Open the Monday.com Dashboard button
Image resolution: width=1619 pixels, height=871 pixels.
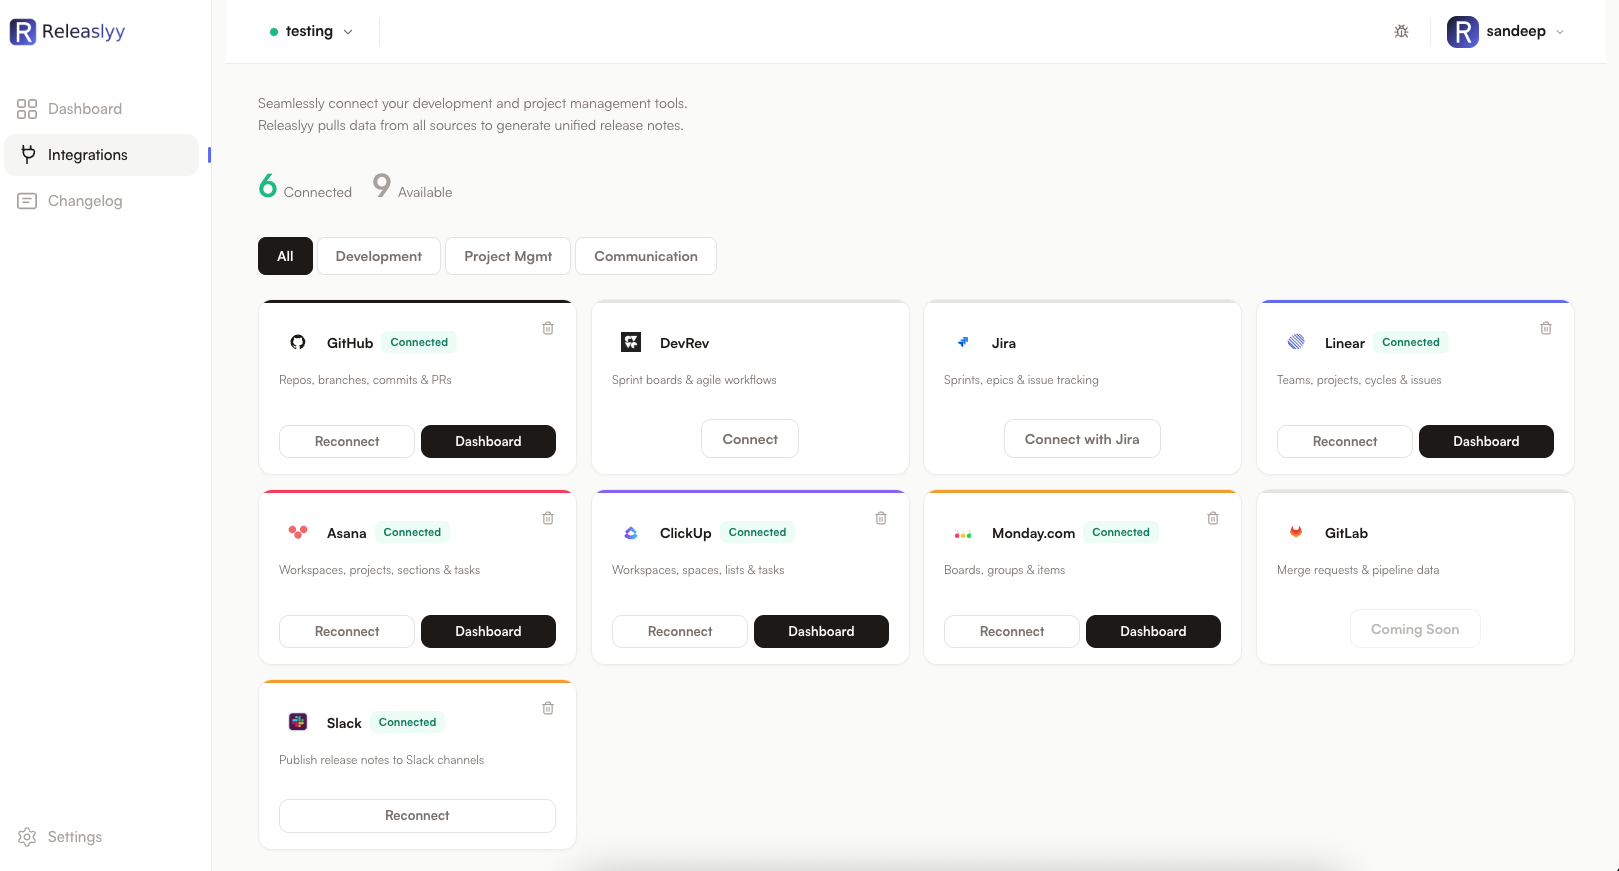click(1153, 631)
